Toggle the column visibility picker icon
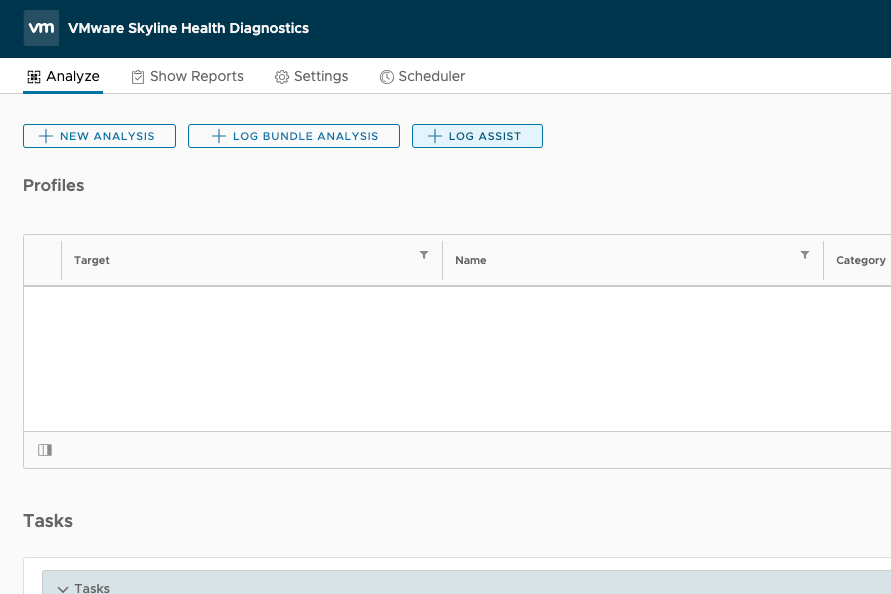The height and width of the screenshot is (594, 891). [45, 450]
